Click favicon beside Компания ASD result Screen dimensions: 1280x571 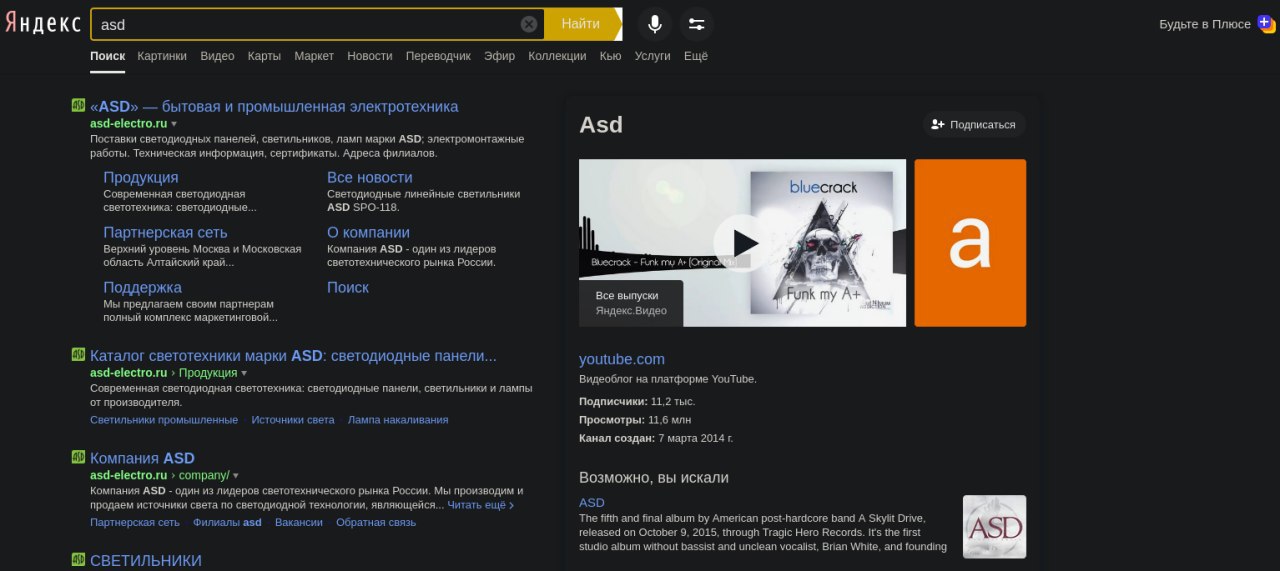[78, 457]
